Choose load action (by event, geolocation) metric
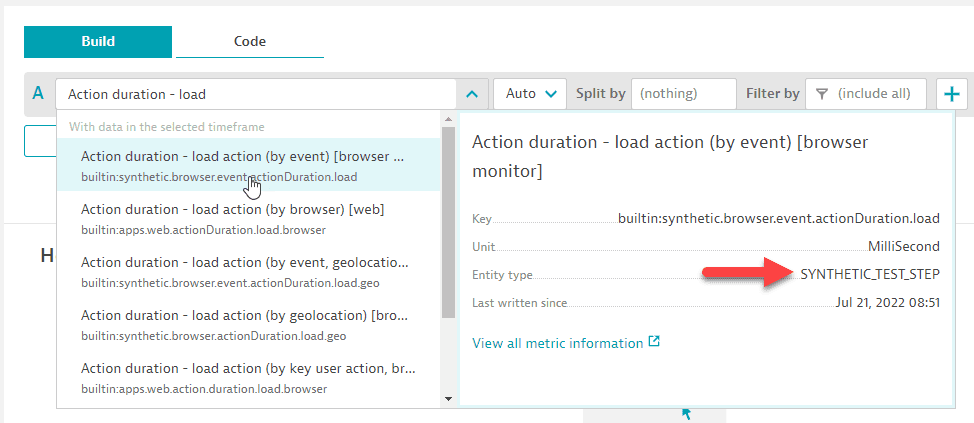This screenshot has height=423, width=974. tap(246, 271)
